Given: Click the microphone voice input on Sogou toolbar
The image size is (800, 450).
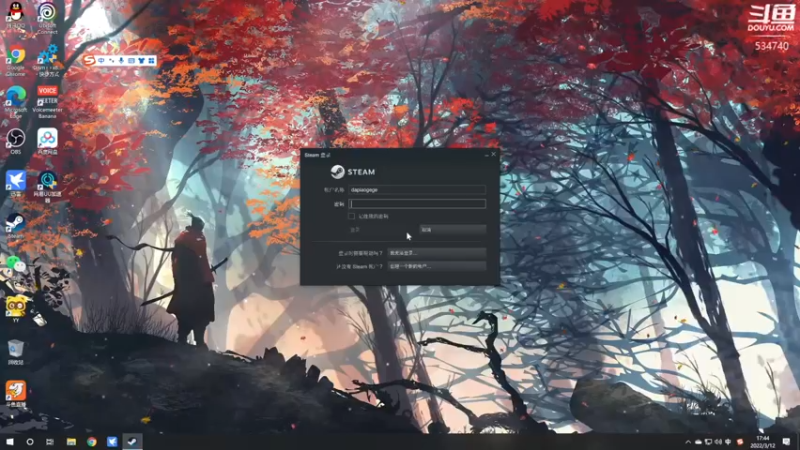Looking at the screenshot, I should point(121,61).
